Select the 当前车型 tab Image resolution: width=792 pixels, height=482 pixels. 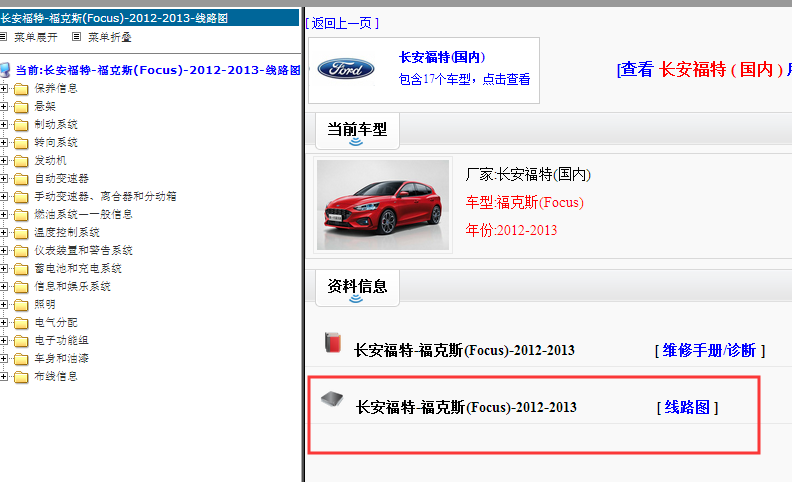[x=357, y=131]
